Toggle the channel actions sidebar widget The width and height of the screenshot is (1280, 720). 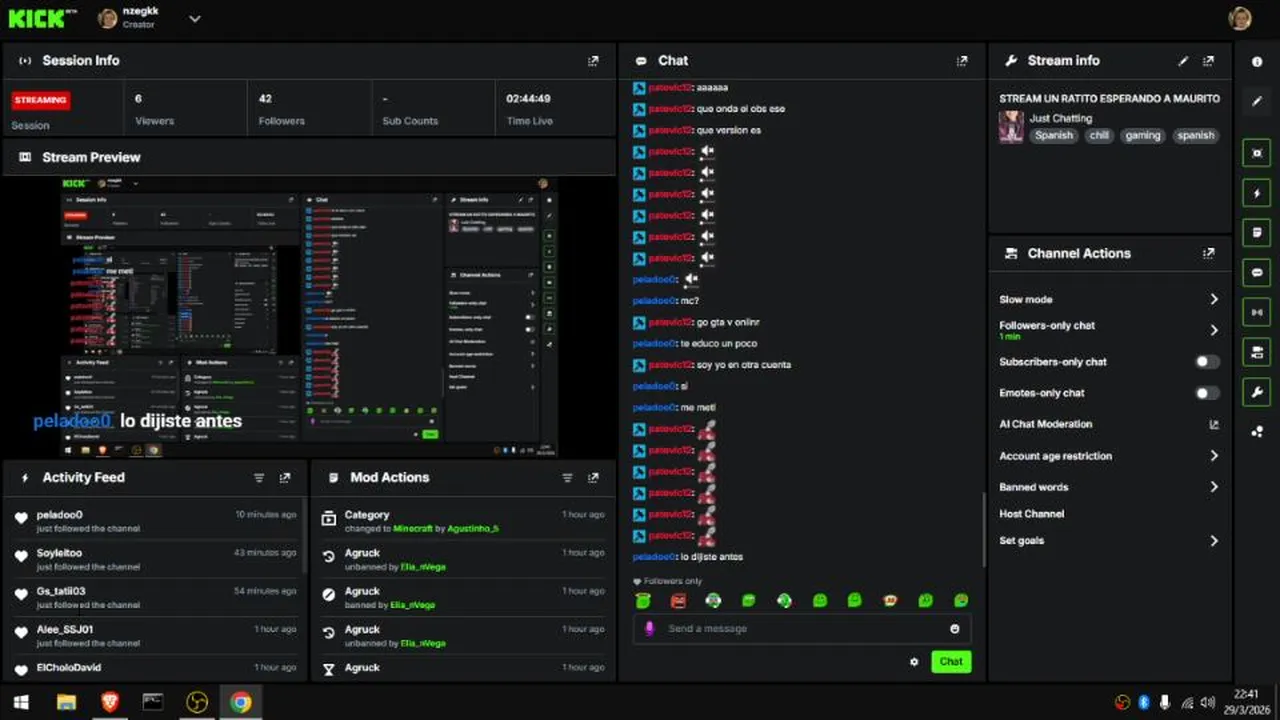tap(1257, 352)
